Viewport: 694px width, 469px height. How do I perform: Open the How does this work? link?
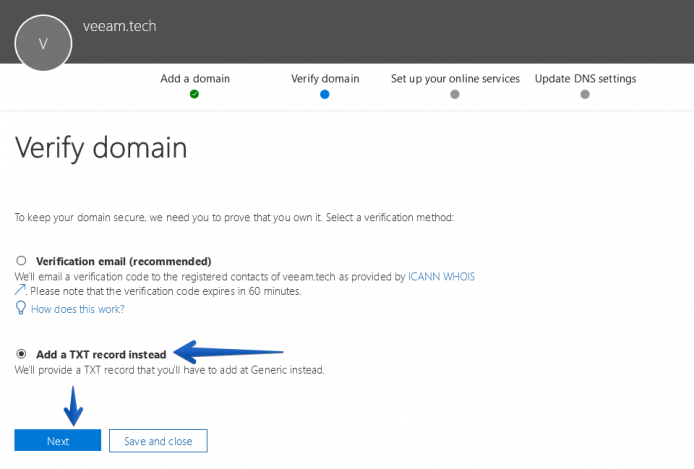(x=77, y=309)
